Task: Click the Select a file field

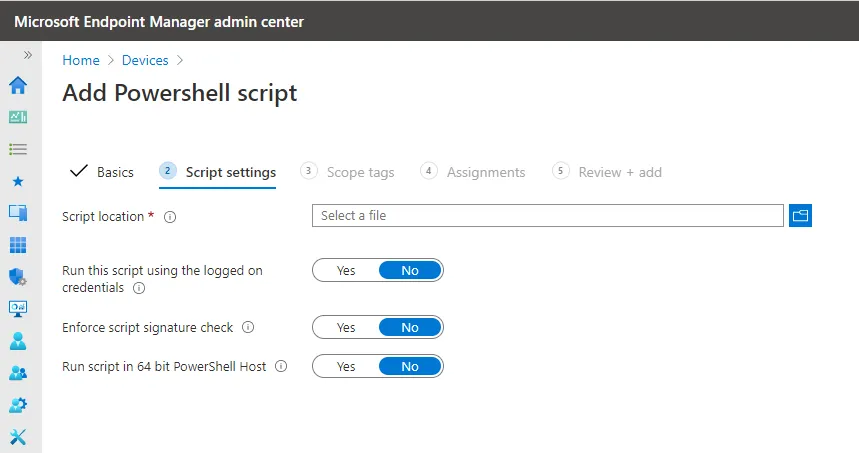Action: [548, 215]
